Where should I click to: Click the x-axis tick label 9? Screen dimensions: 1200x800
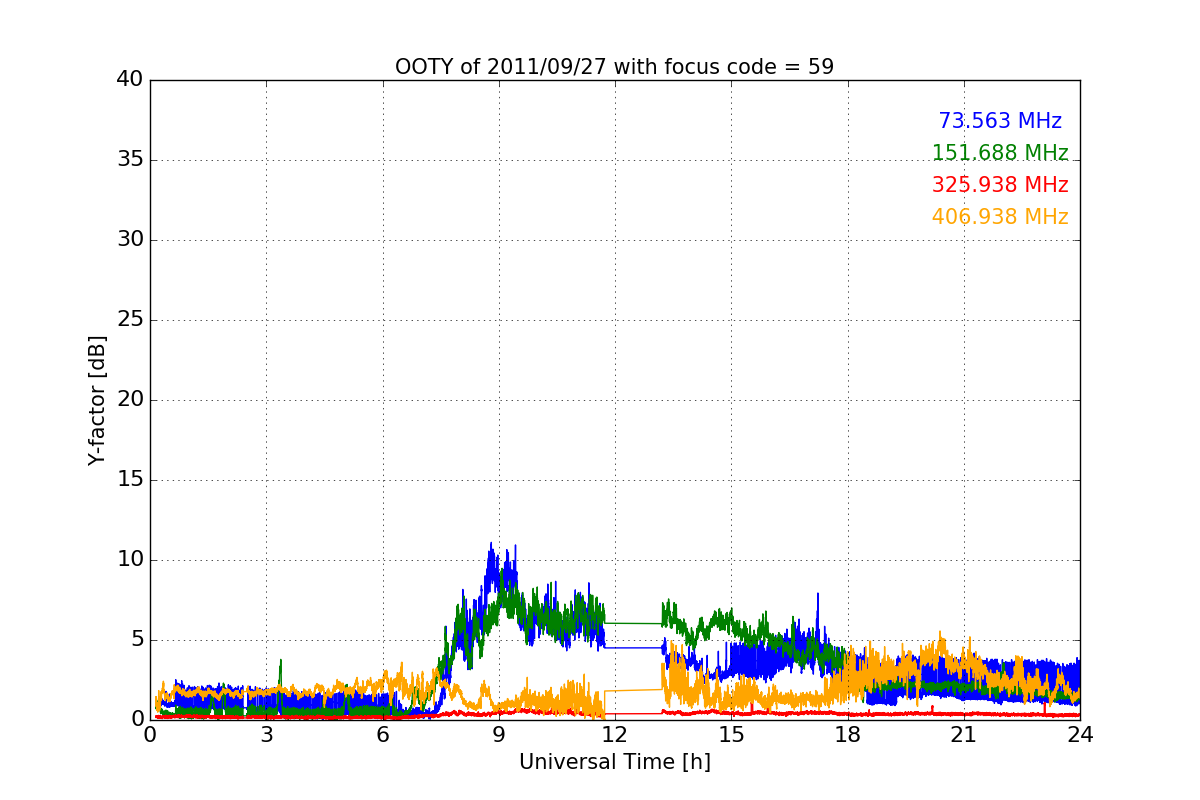[x=499, y=735]
